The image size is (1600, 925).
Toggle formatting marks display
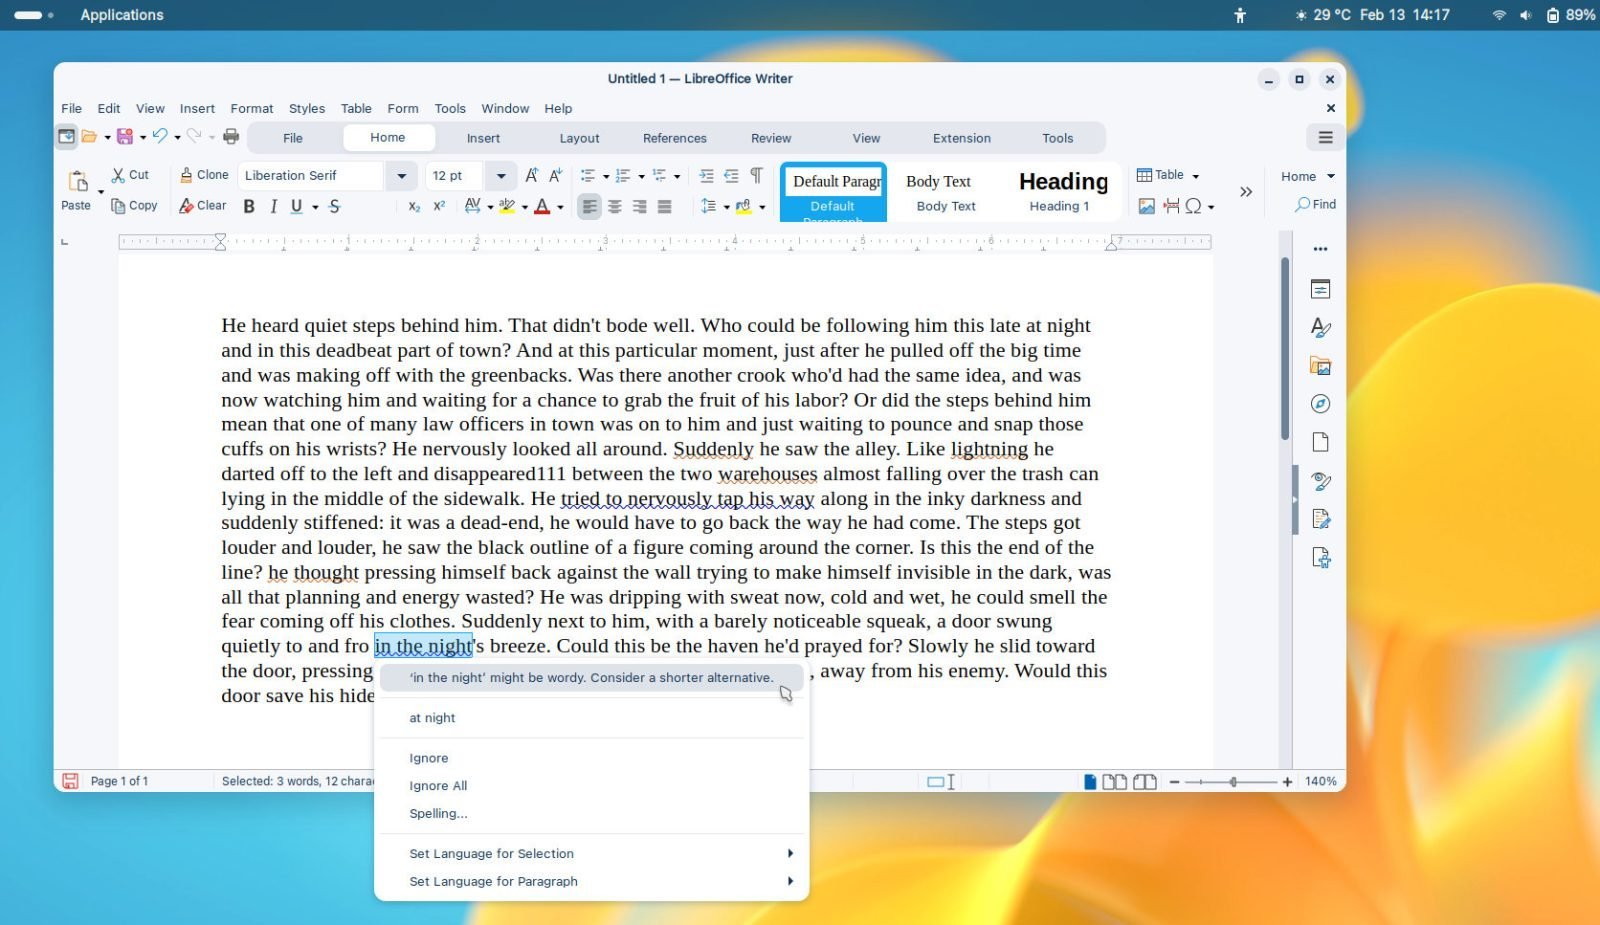pos(755,175)
